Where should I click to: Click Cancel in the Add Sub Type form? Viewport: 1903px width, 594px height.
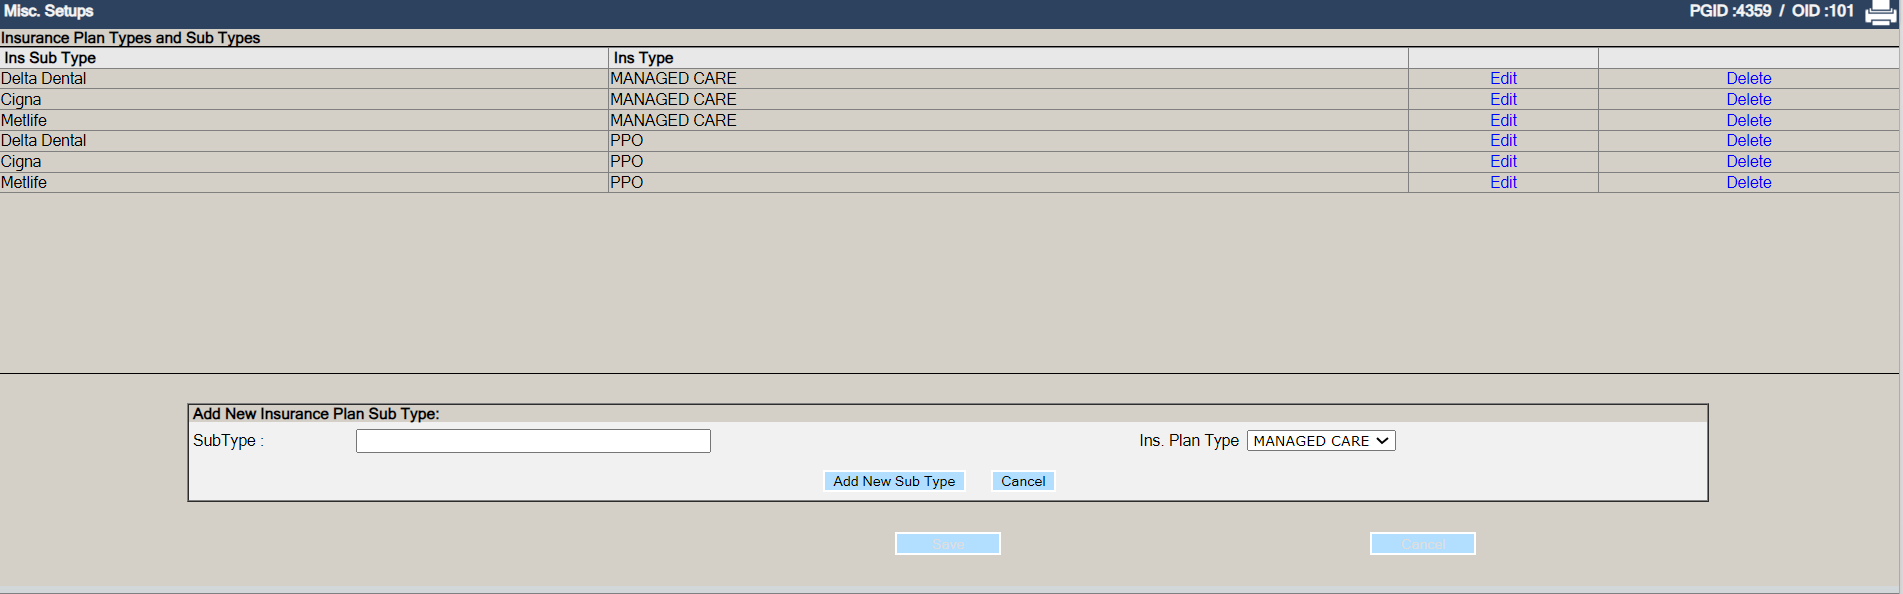coord(1023,481)
